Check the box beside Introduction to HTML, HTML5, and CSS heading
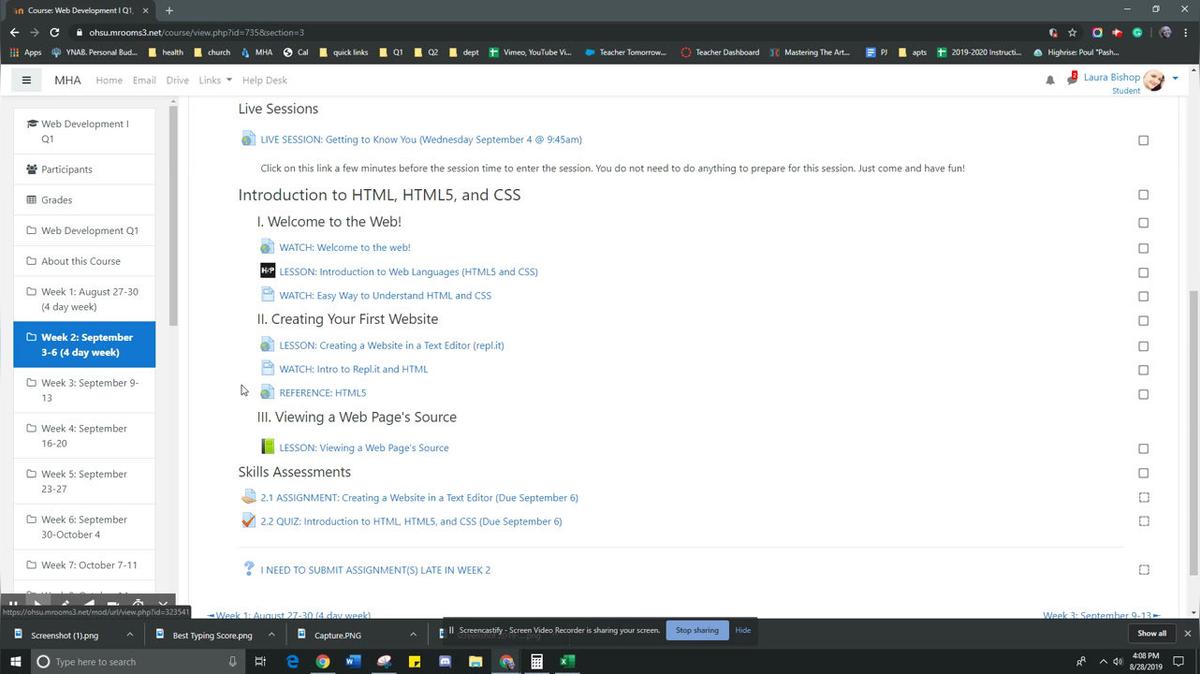The width and height of the screenshot is (1200, 674). (x=1144, y=195)
